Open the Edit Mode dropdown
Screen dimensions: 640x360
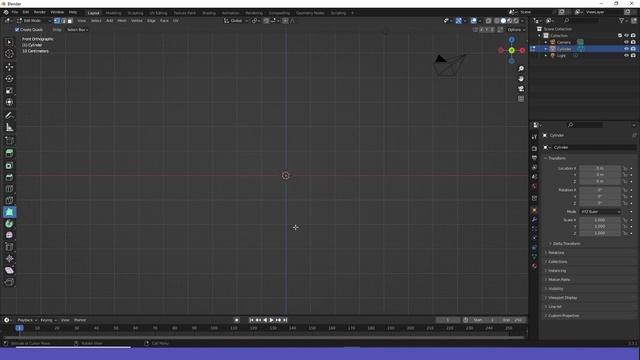pos(34,20)
